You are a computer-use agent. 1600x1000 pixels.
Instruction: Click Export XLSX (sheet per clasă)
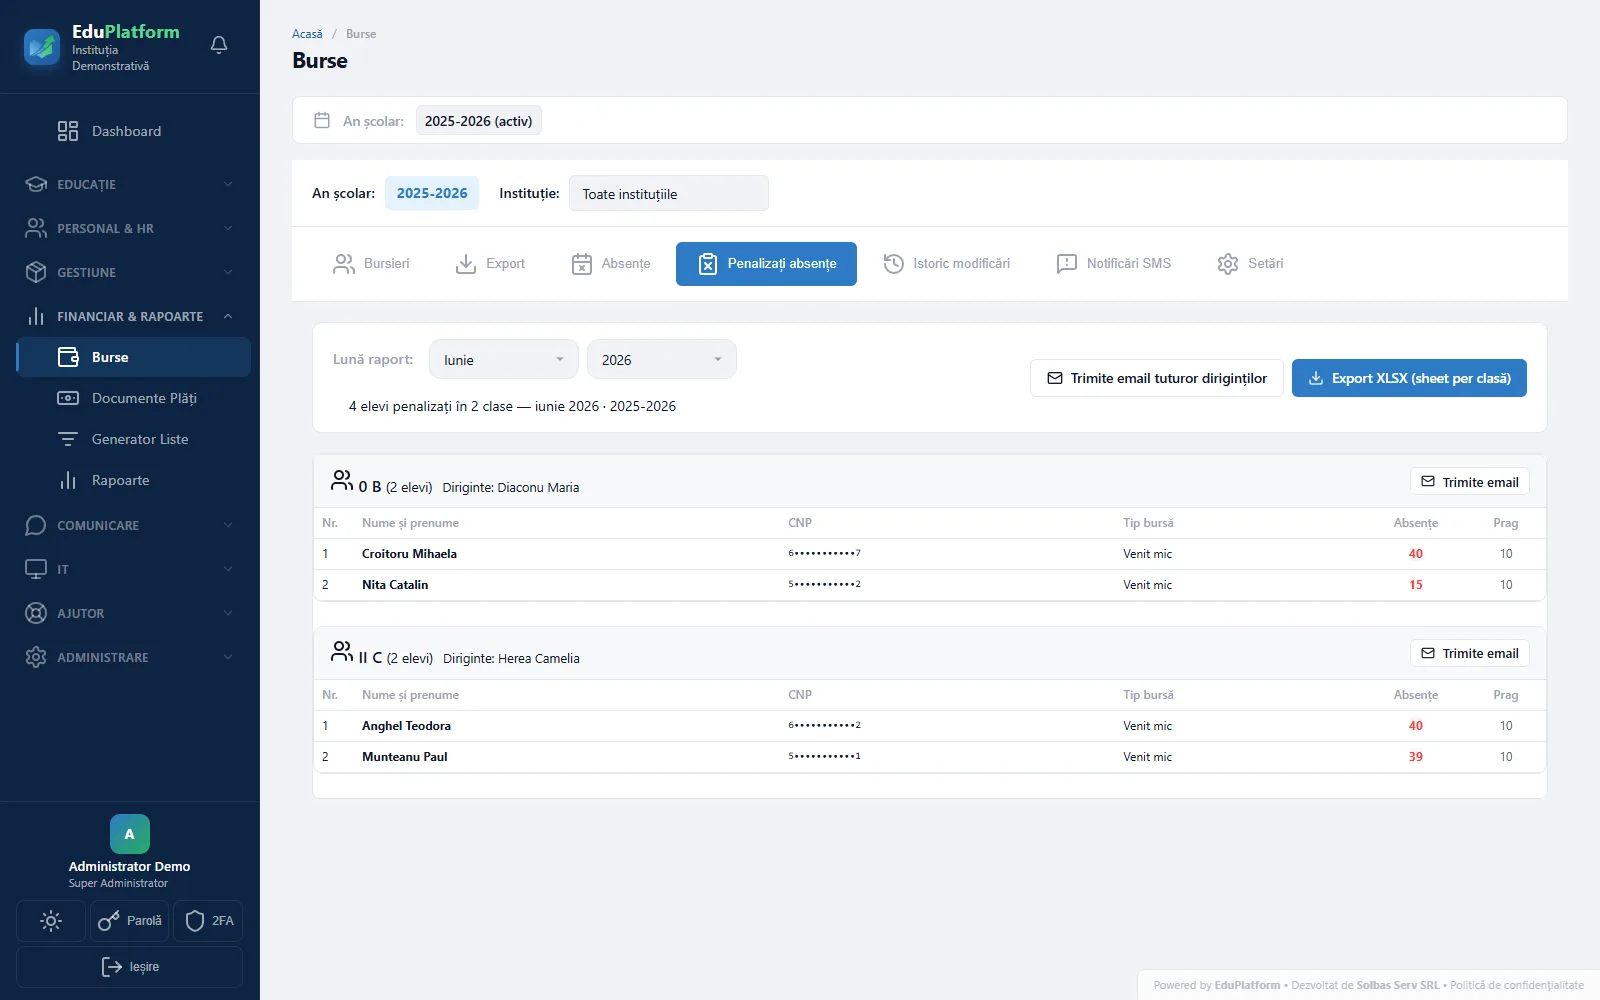(x=1409, y=378)
